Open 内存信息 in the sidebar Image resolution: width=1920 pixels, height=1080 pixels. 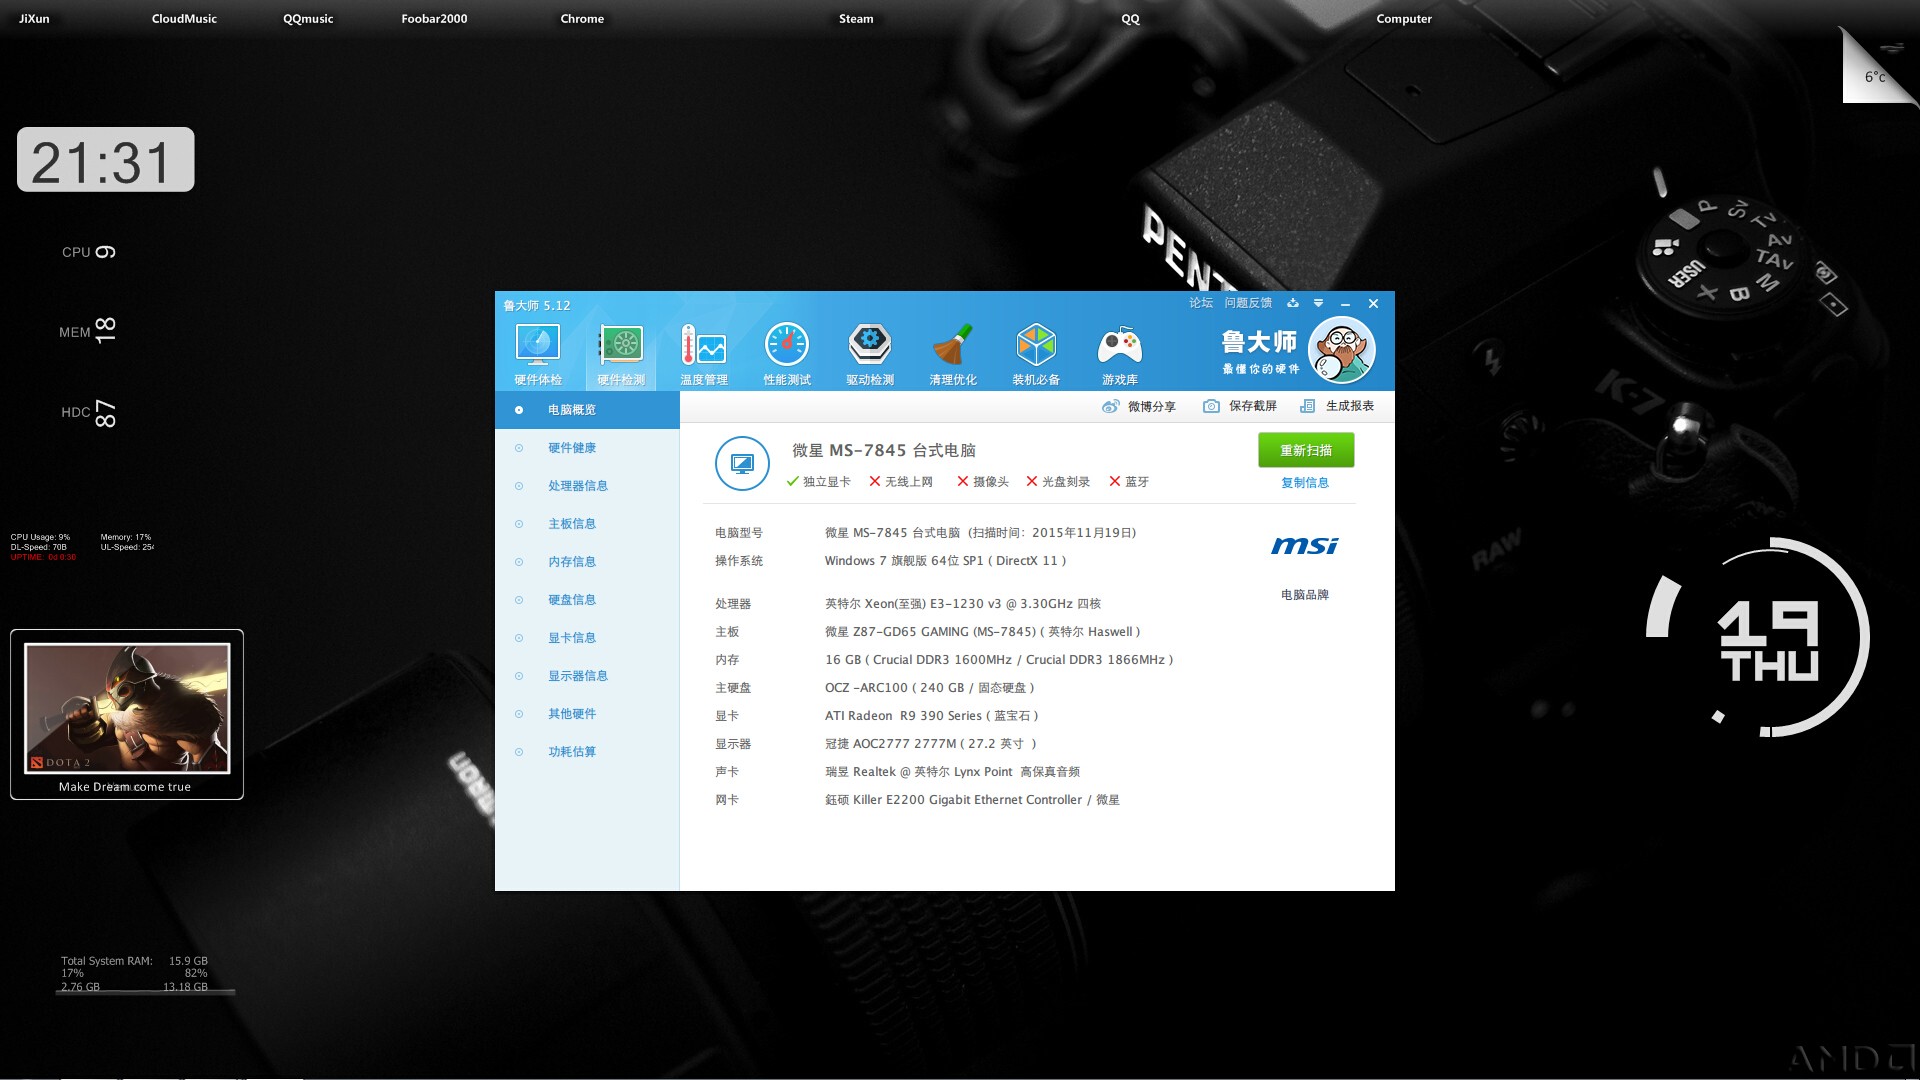pos(587,562)
